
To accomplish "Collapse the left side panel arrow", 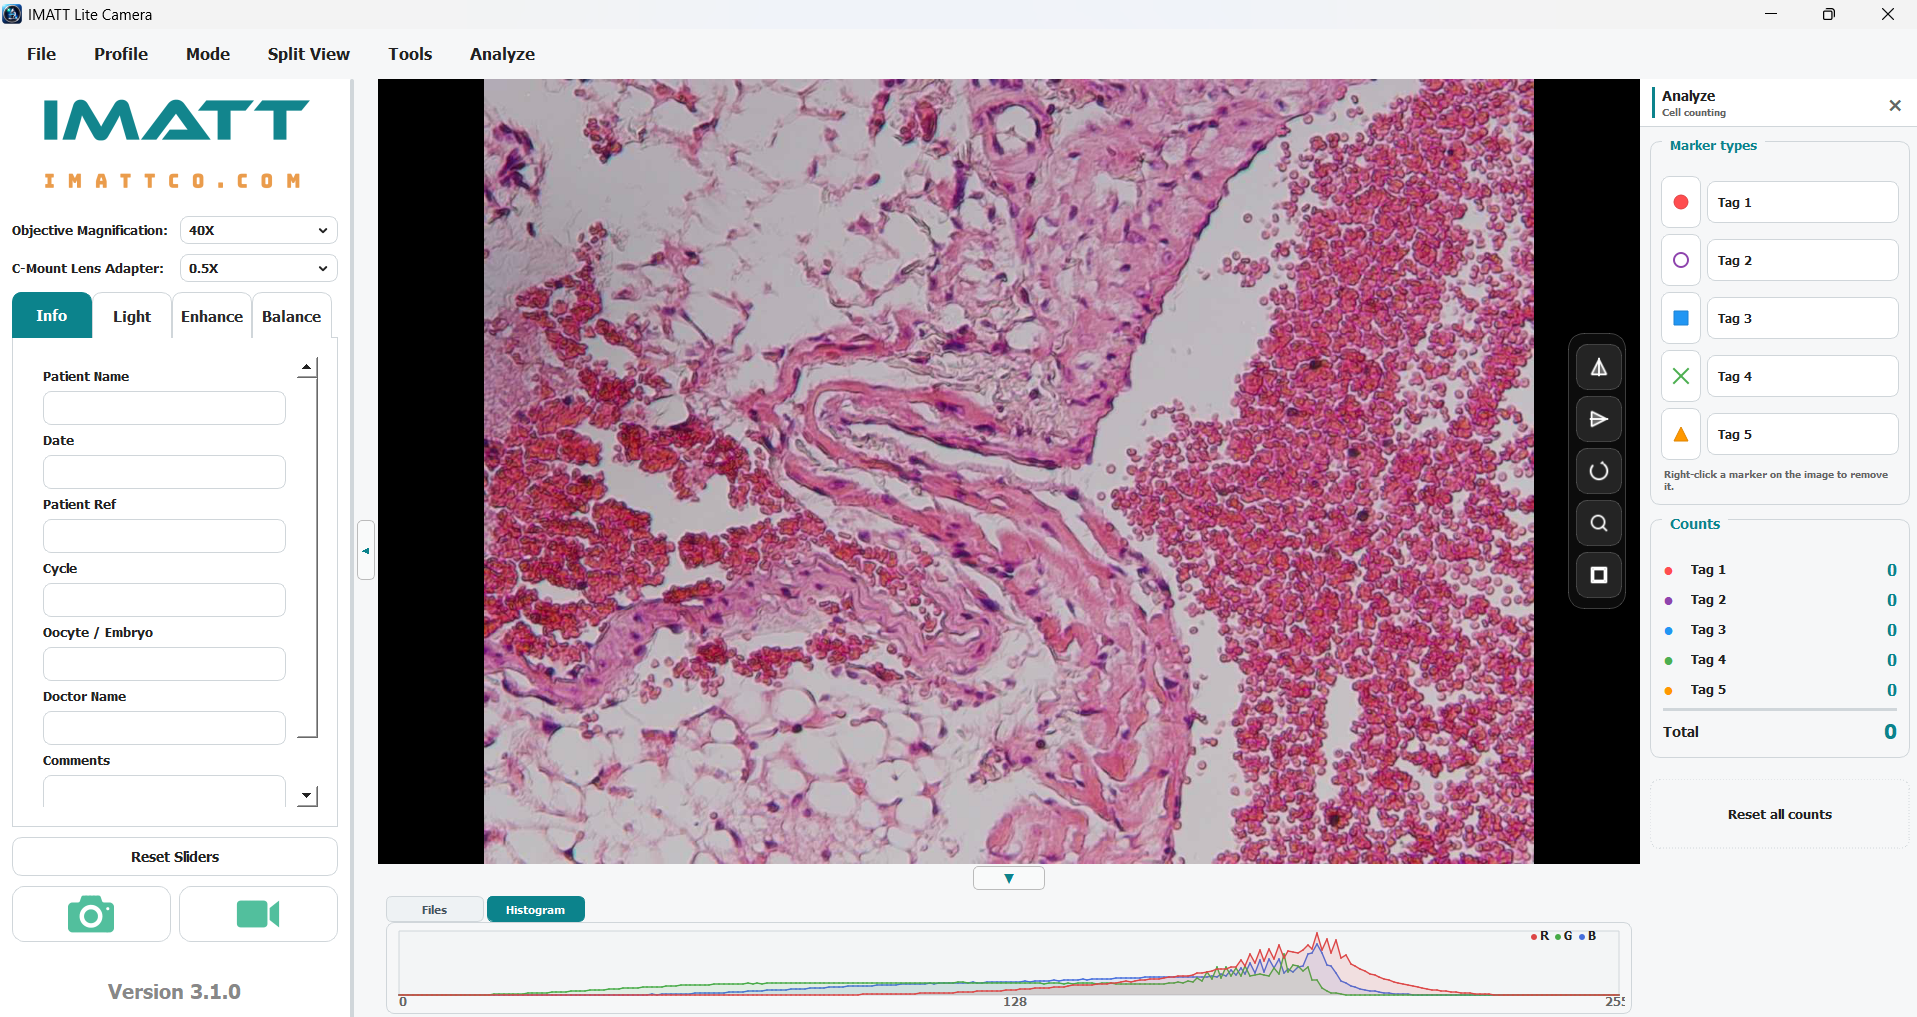I will coord(366,550).
